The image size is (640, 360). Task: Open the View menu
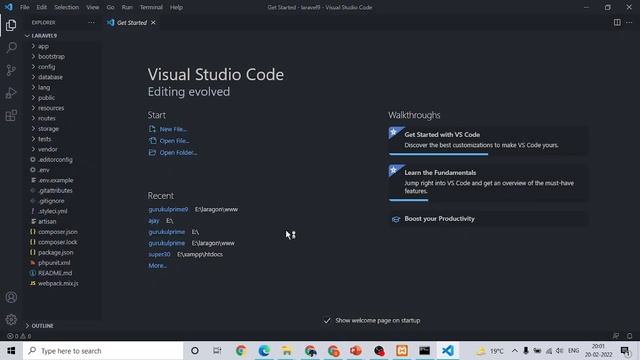pyautogui.click(x=93, y=7)
